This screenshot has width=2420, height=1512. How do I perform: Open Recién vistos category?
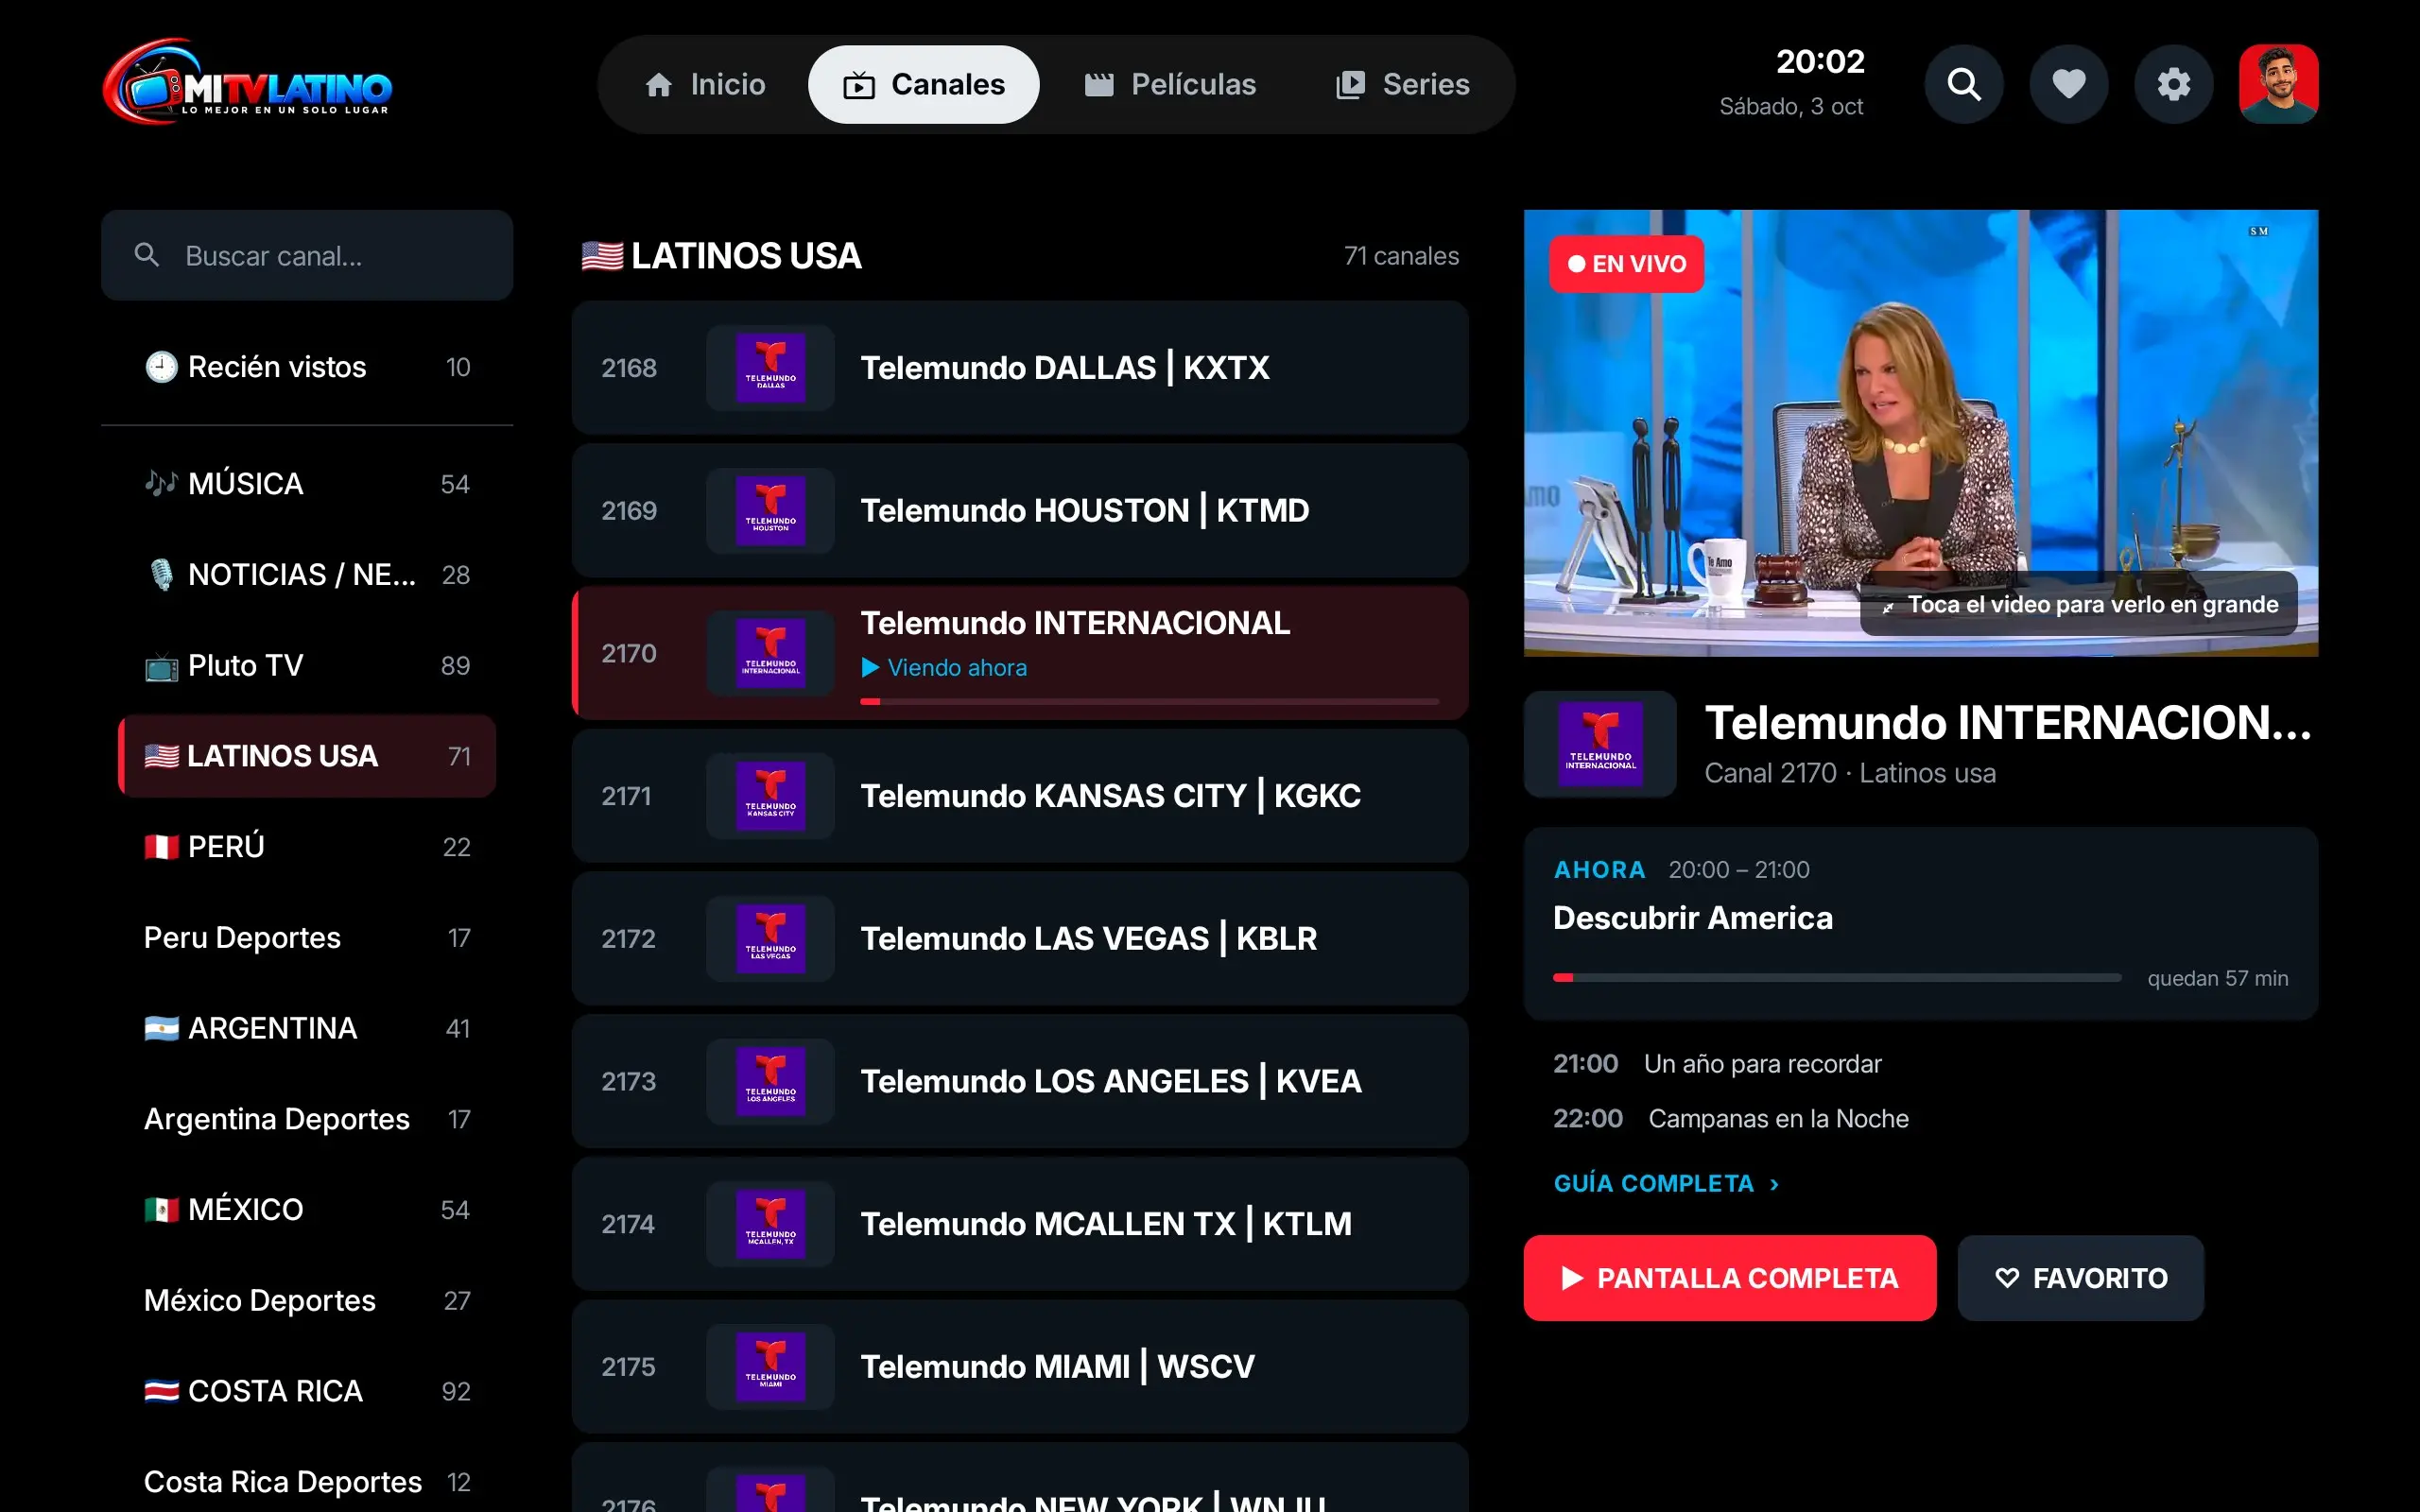[x=307, y=367]
